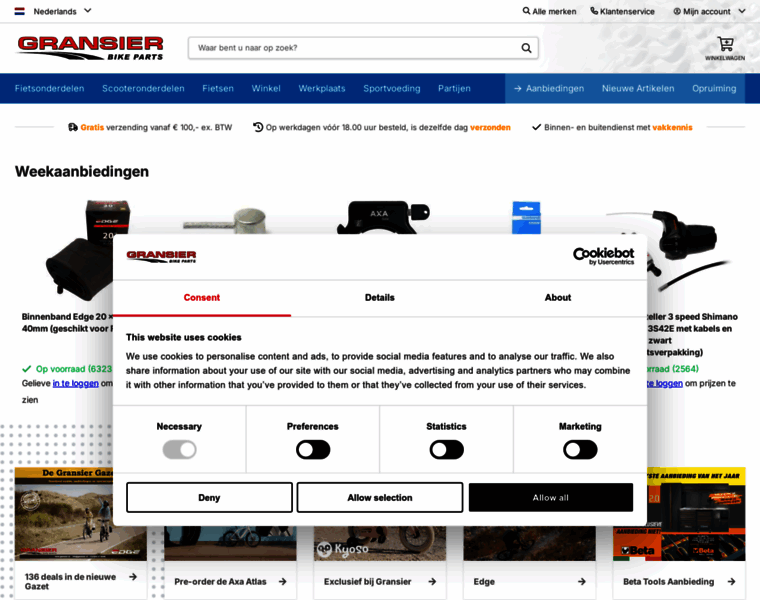
Task: Click the Allow selection button
Action: [x=380, y=497]
